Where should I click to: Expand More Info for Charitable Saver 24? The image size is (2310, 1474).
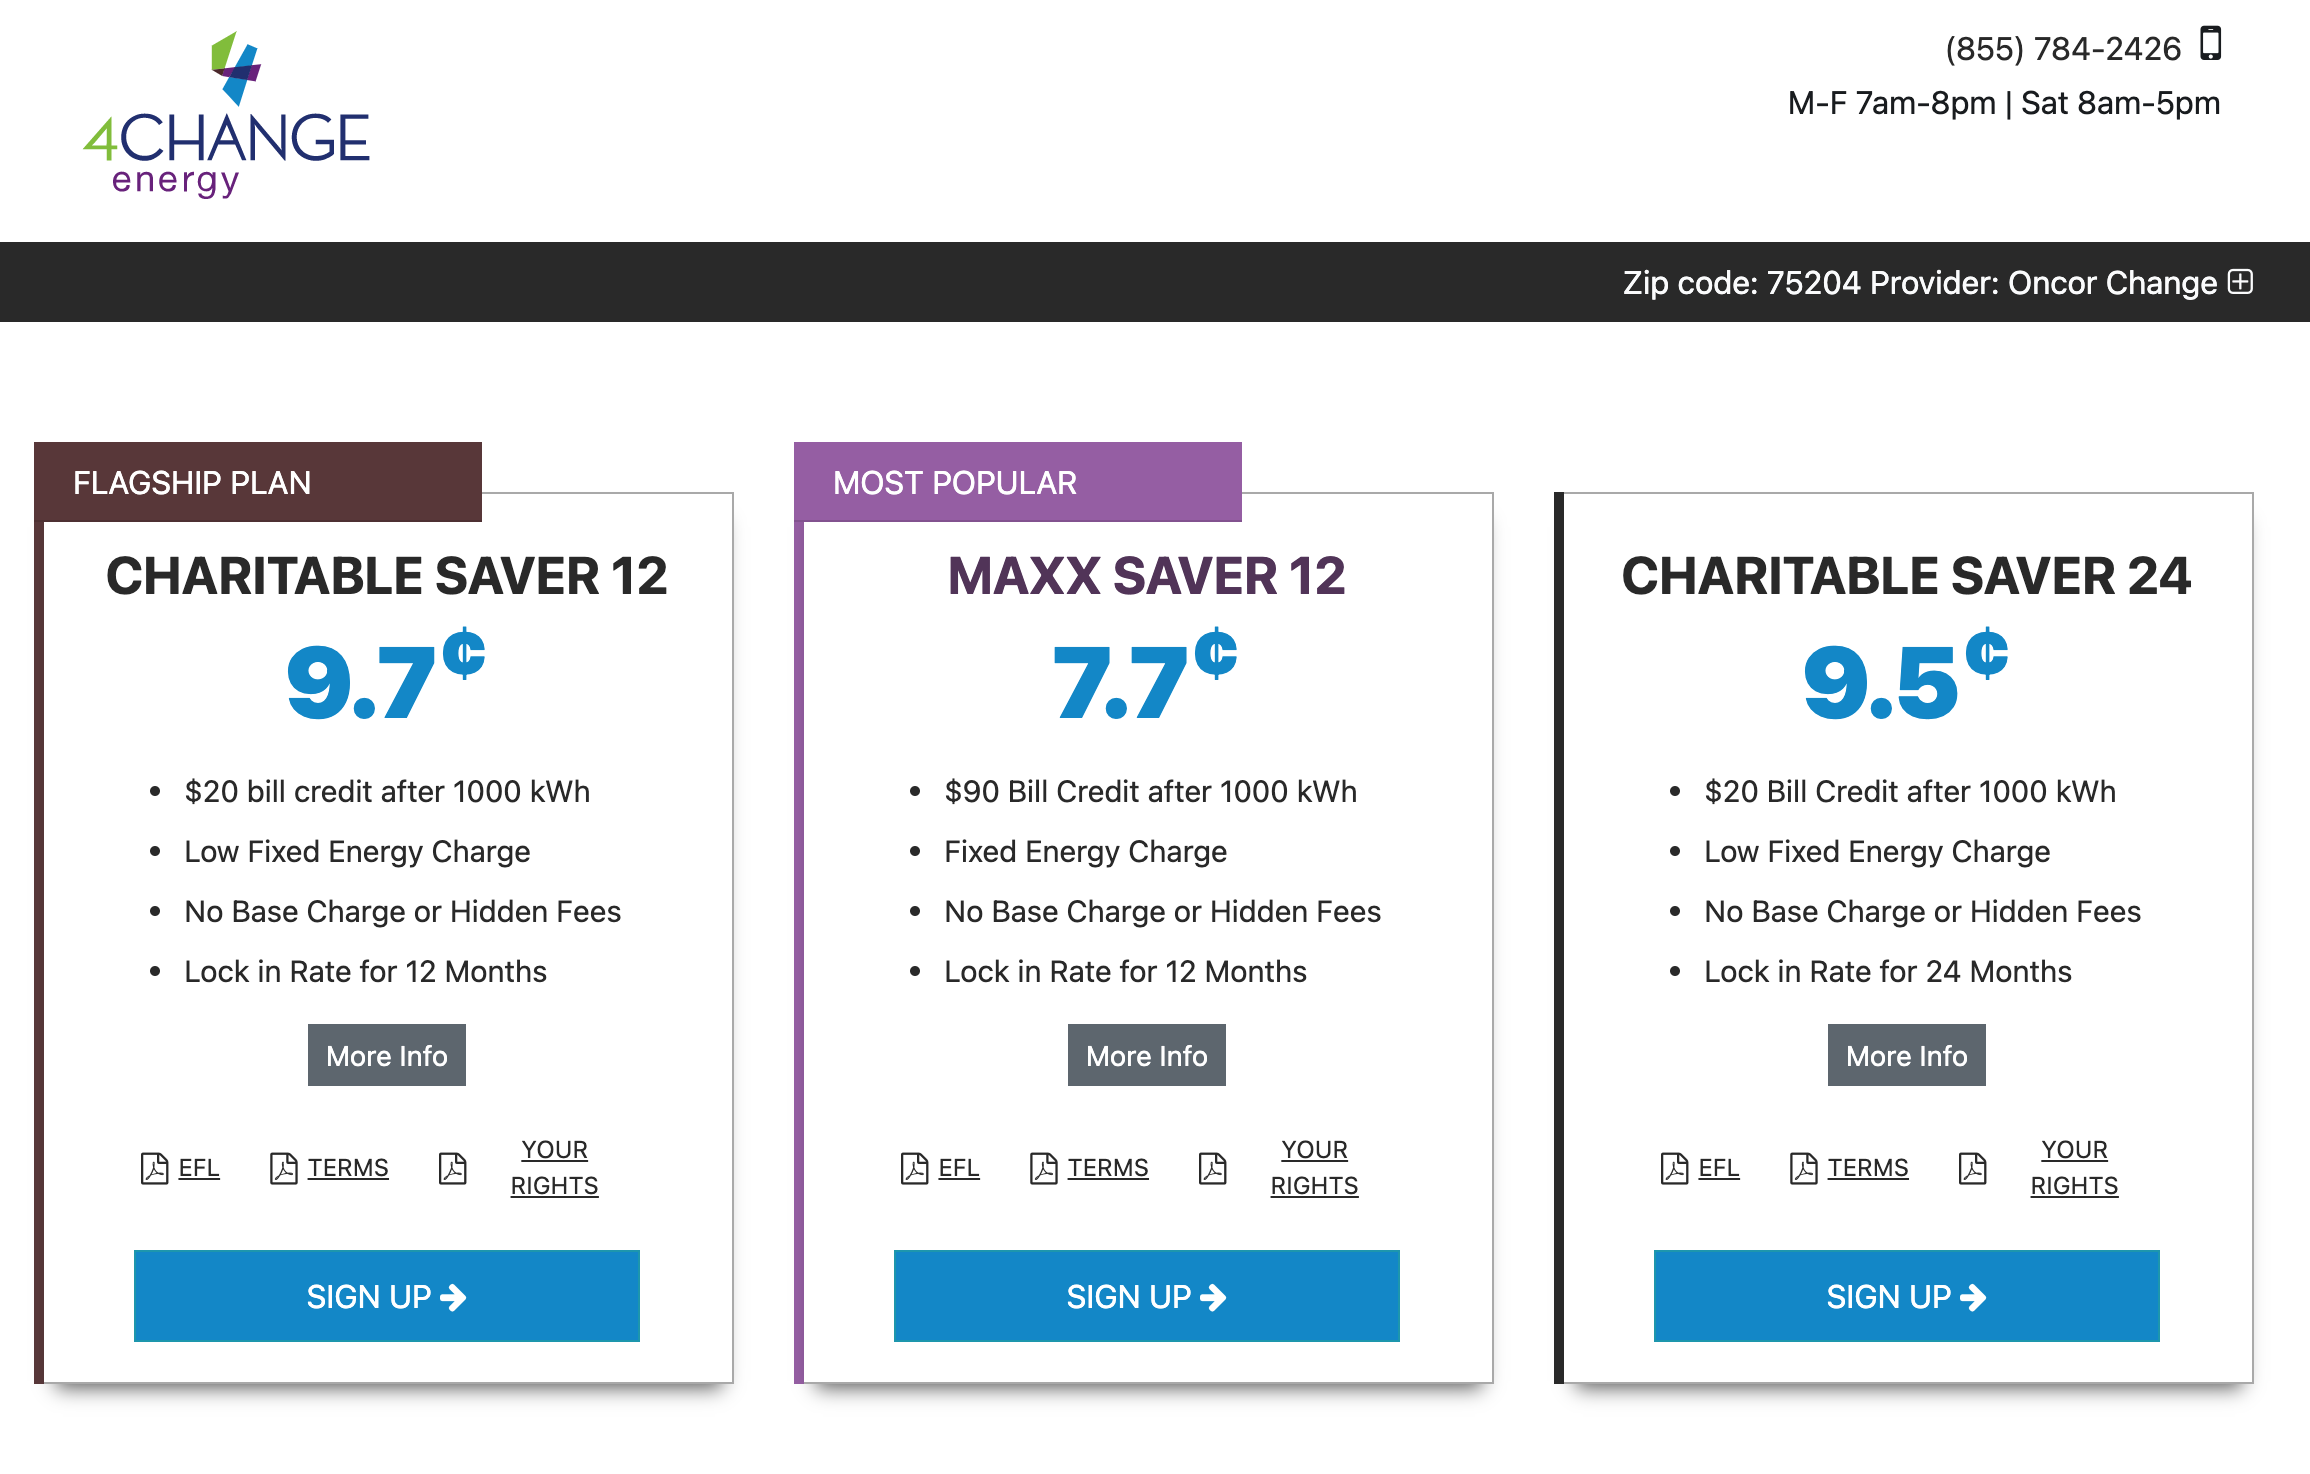(1906, 1055)
